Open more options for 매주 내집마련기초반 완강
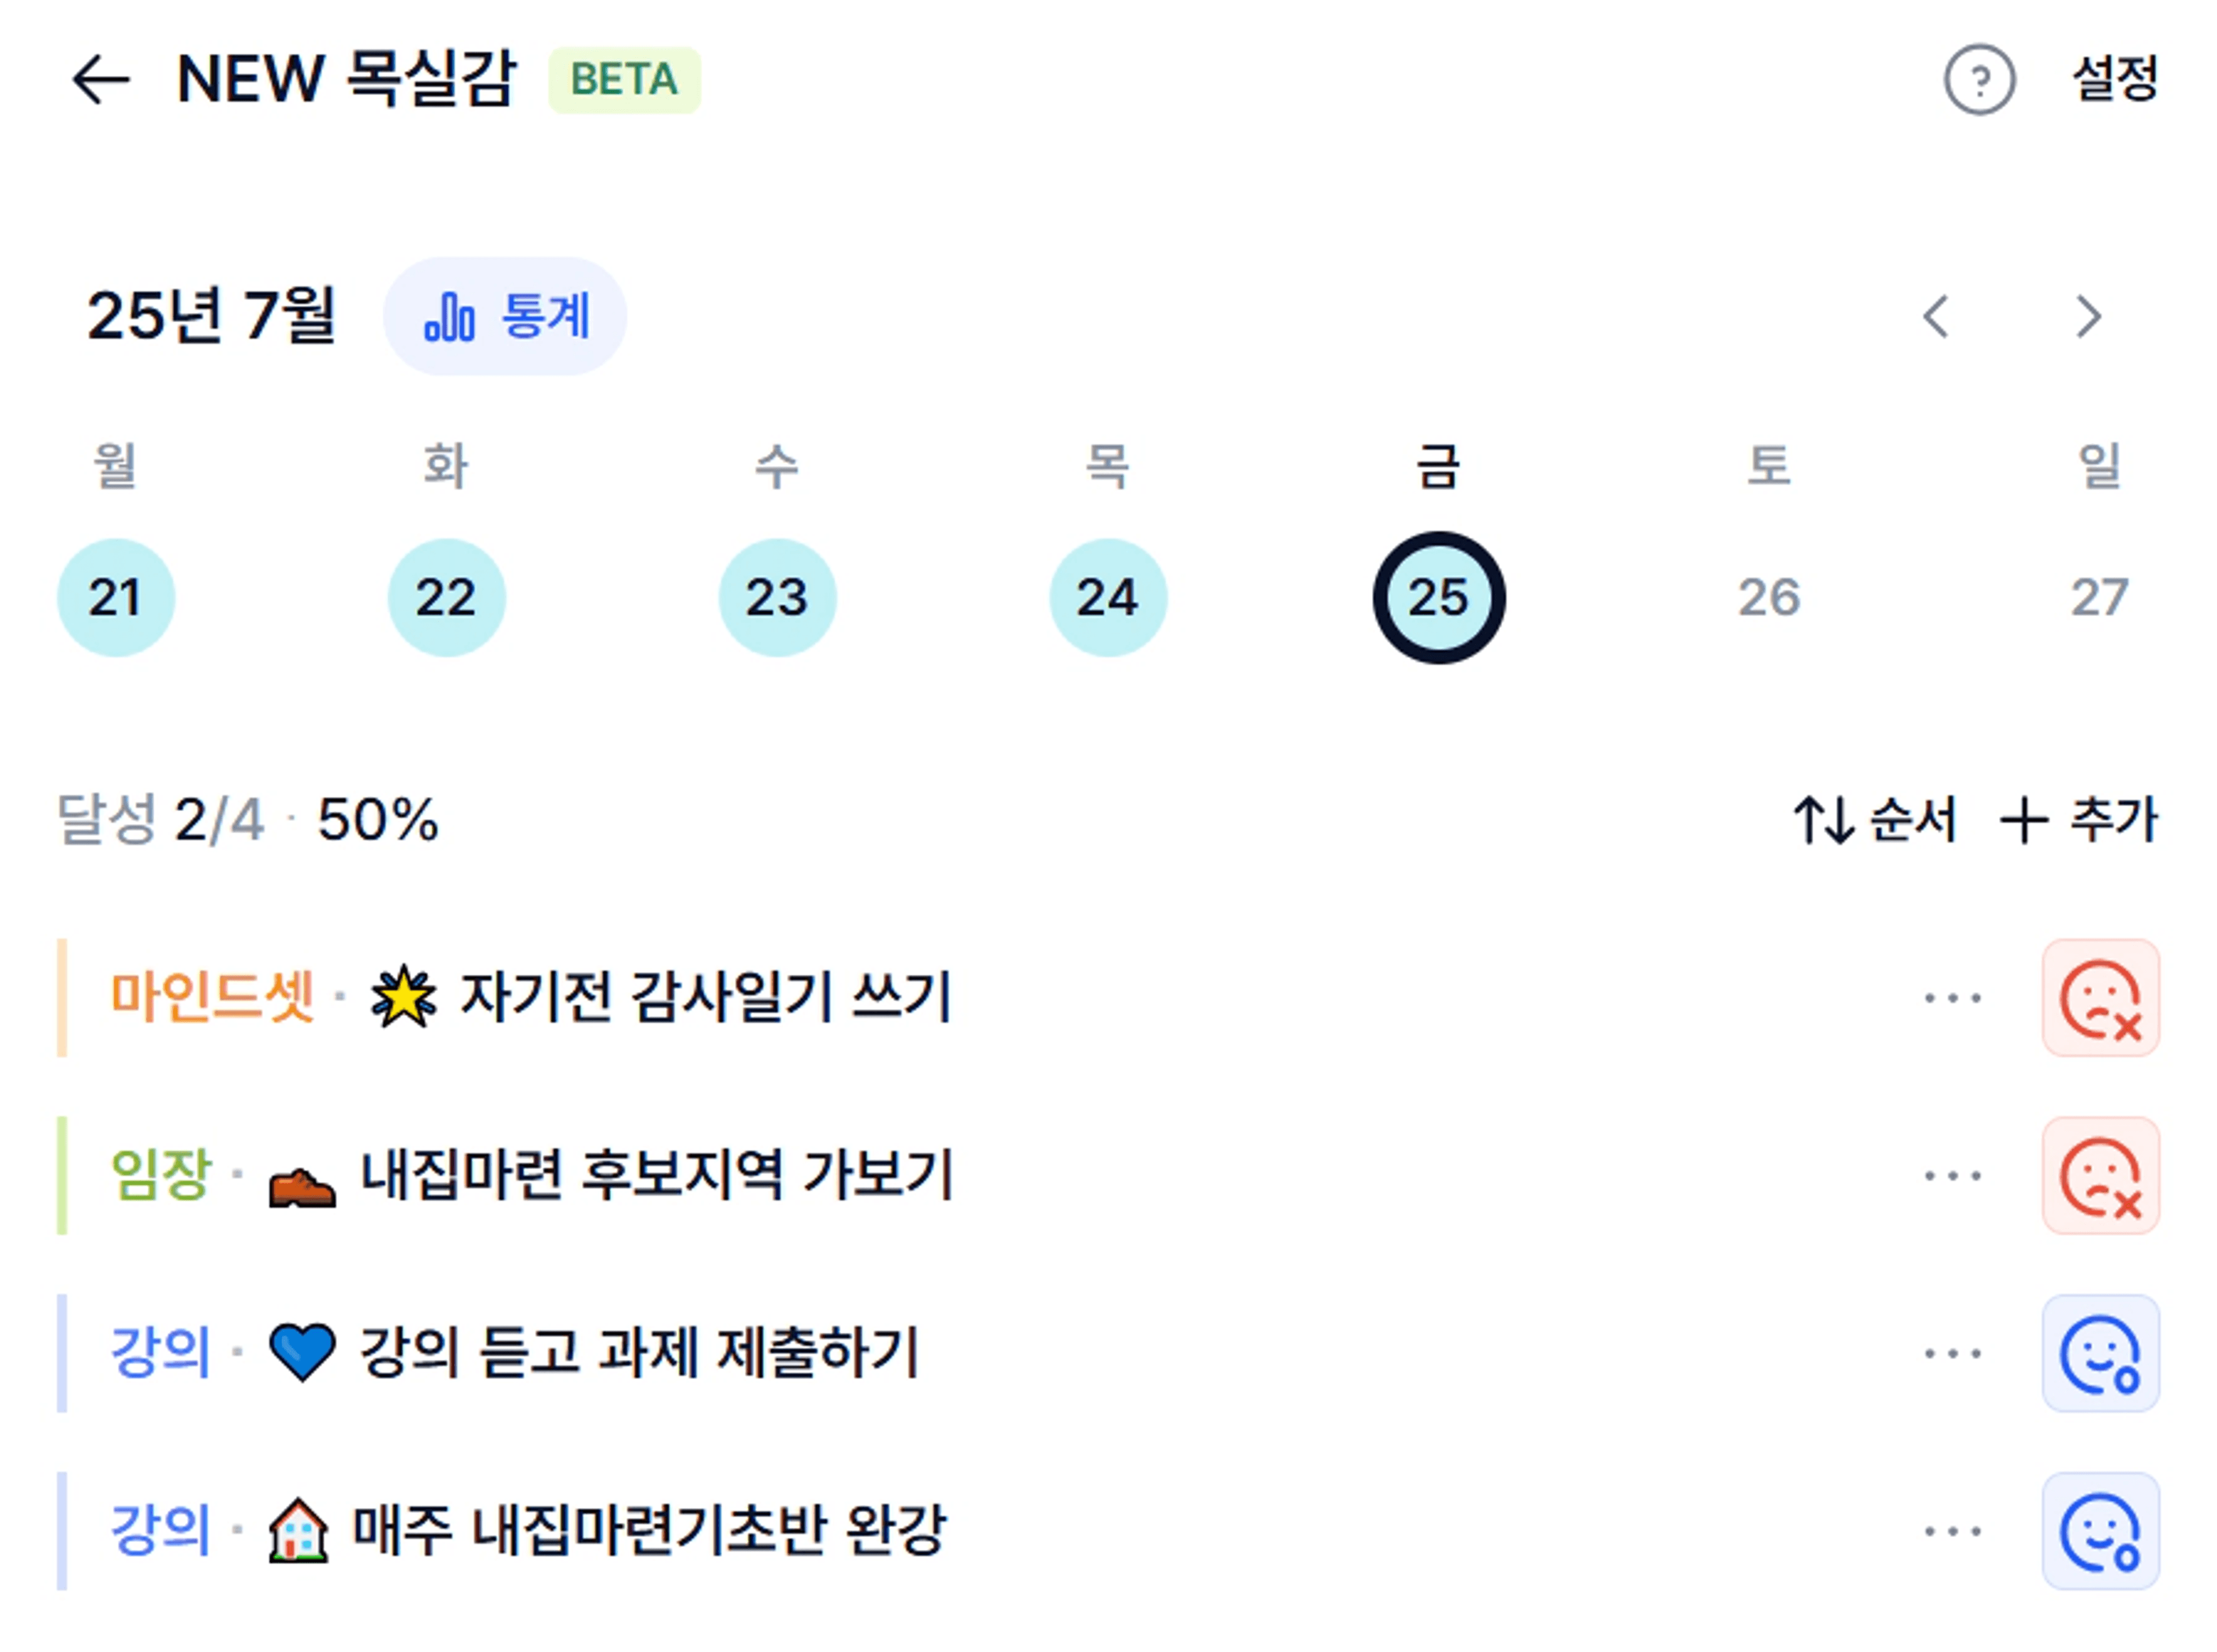This screenshot has height=1652, width=2217. click(x=1952, y=1531)
